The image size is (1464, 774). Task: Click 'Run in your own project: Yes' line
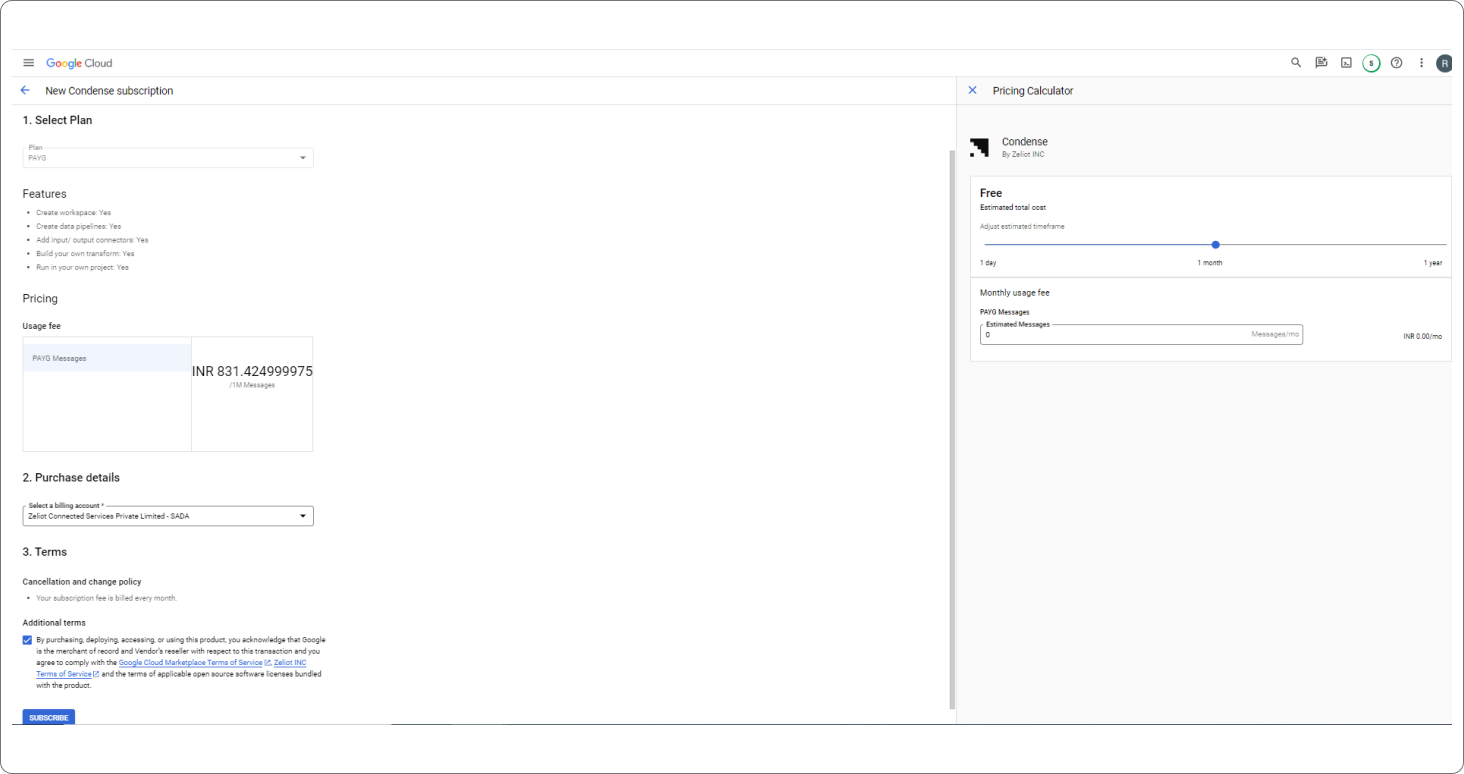(x=82, y=267)
